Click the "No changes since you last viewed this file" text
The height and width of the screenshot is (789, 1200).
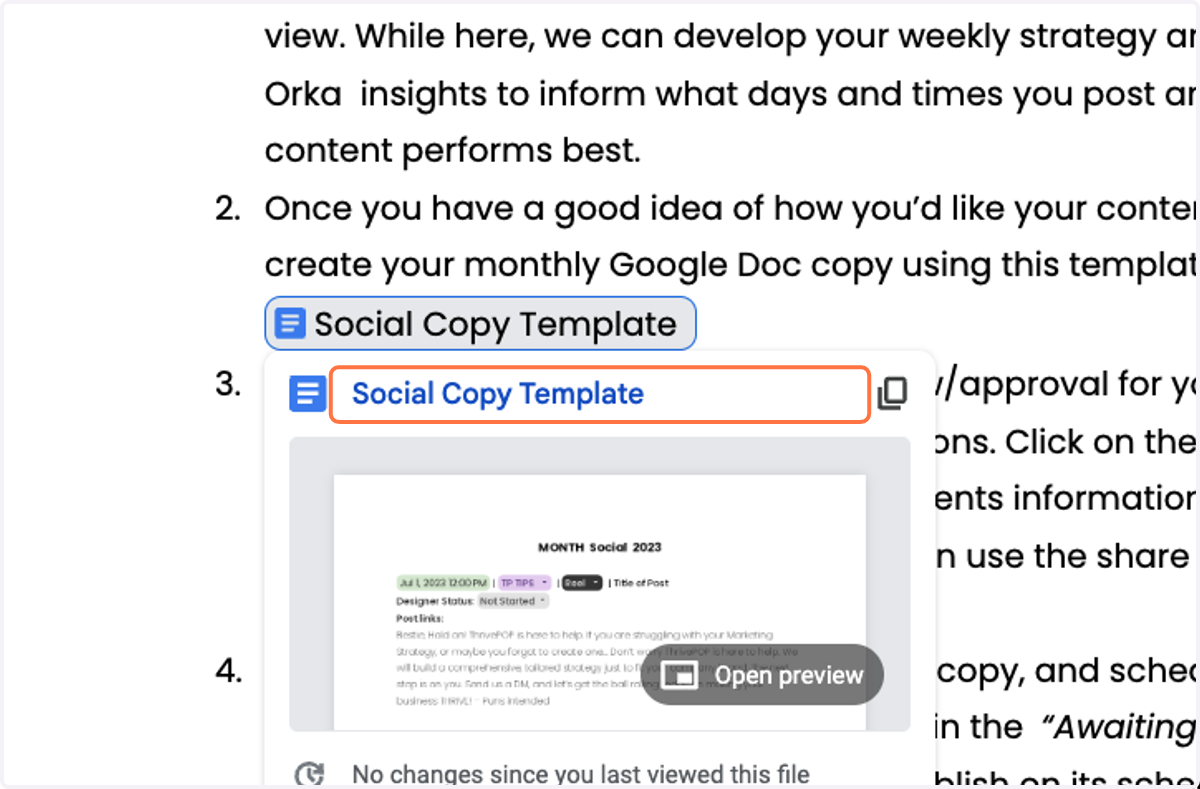click(x=581, y=774)
